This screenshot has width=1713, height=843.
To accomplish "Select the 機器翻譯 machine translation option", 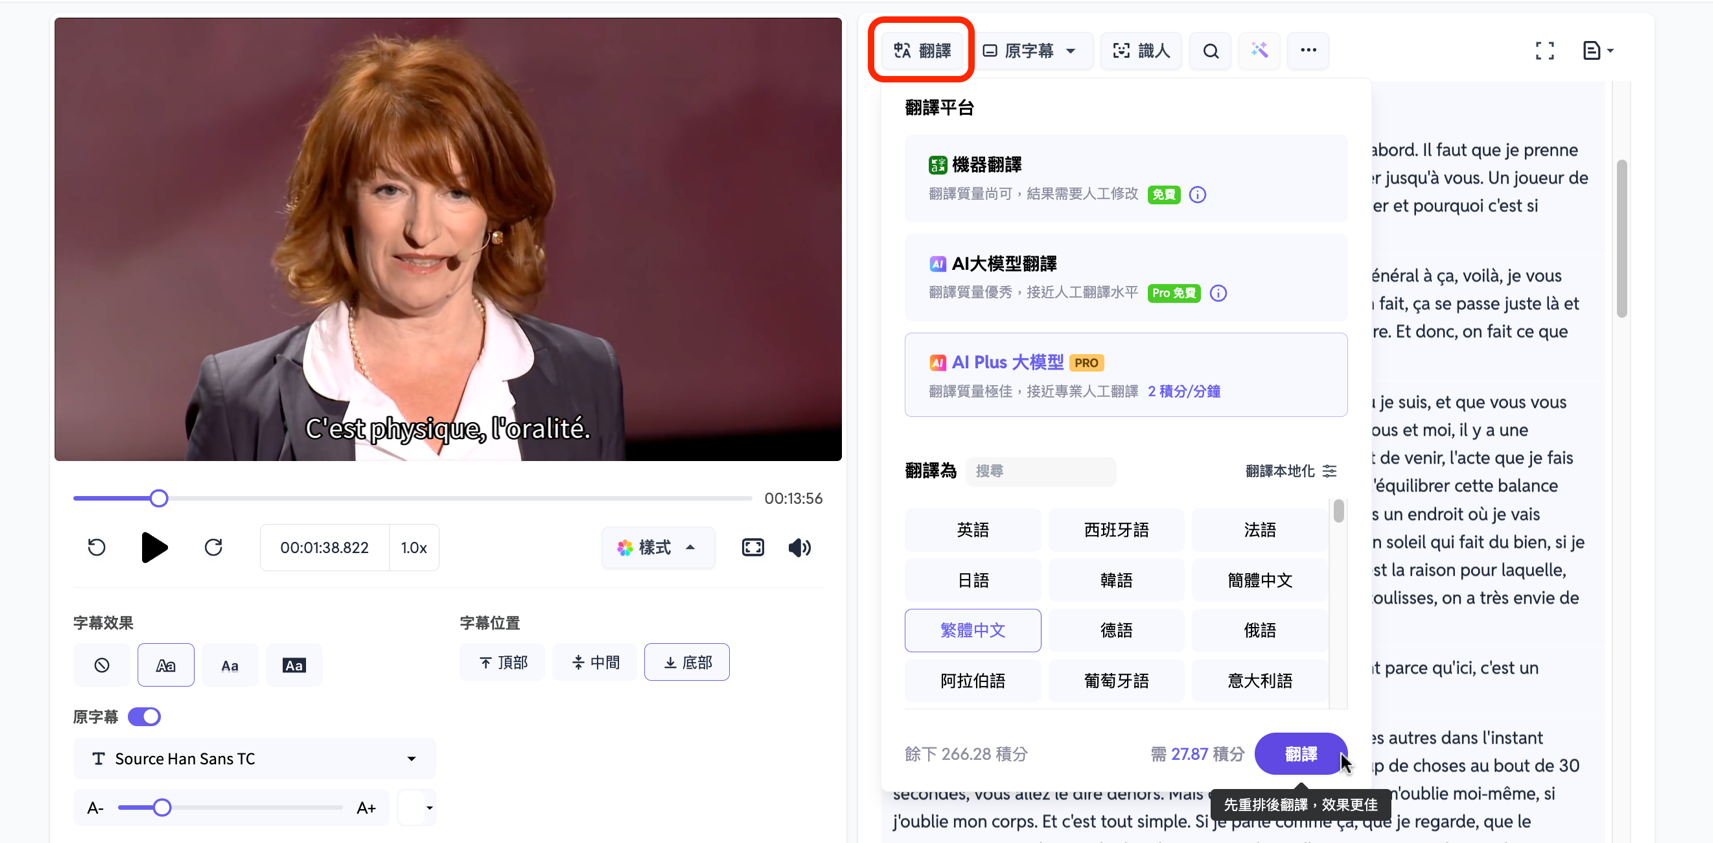I will click(1126, 178).
